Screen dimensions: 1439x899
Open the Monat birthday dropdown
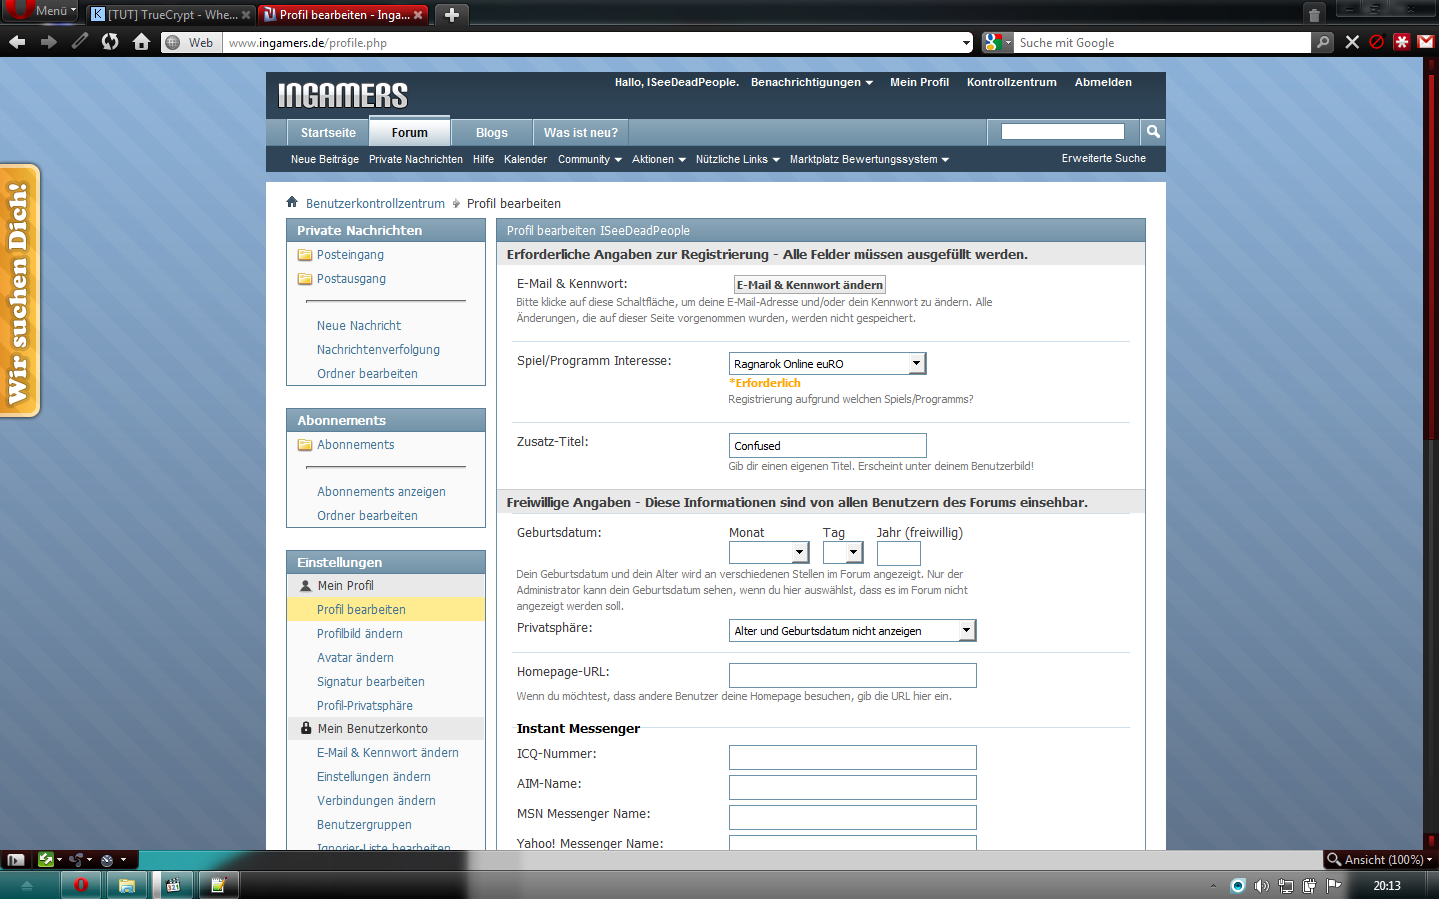(x=799, y=553)
